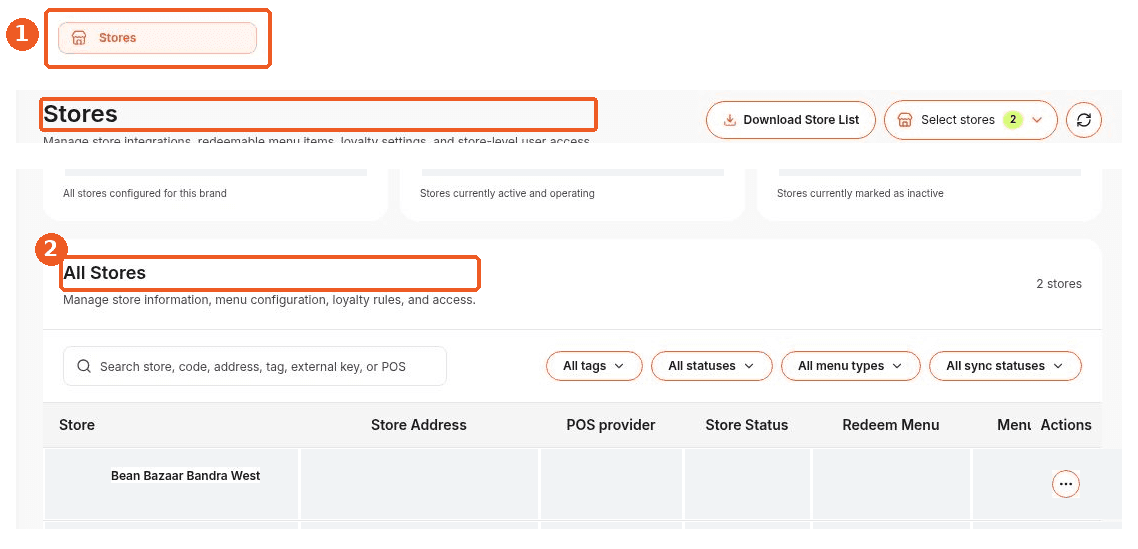1138x549 pixels.
Task: Click the Download Store List button
Action: coord(790,120)
